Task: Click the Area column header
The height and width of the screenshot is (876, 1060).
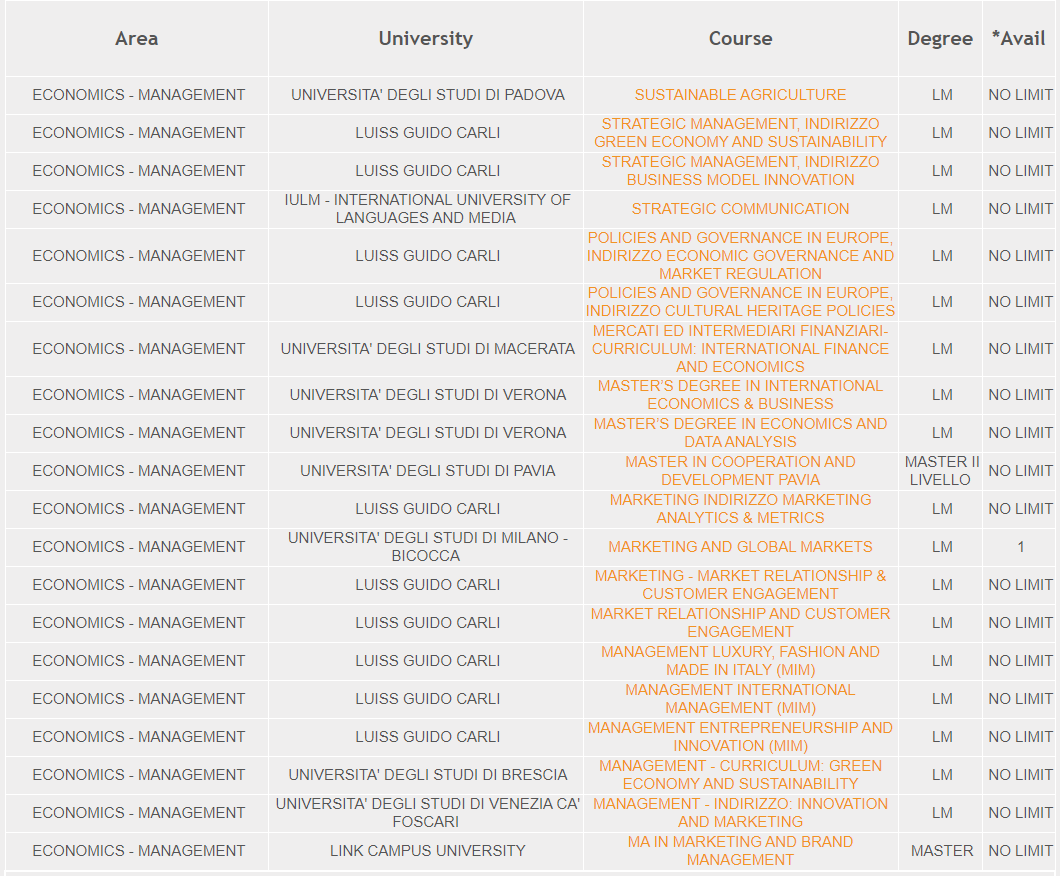Action: click(137, 39)
